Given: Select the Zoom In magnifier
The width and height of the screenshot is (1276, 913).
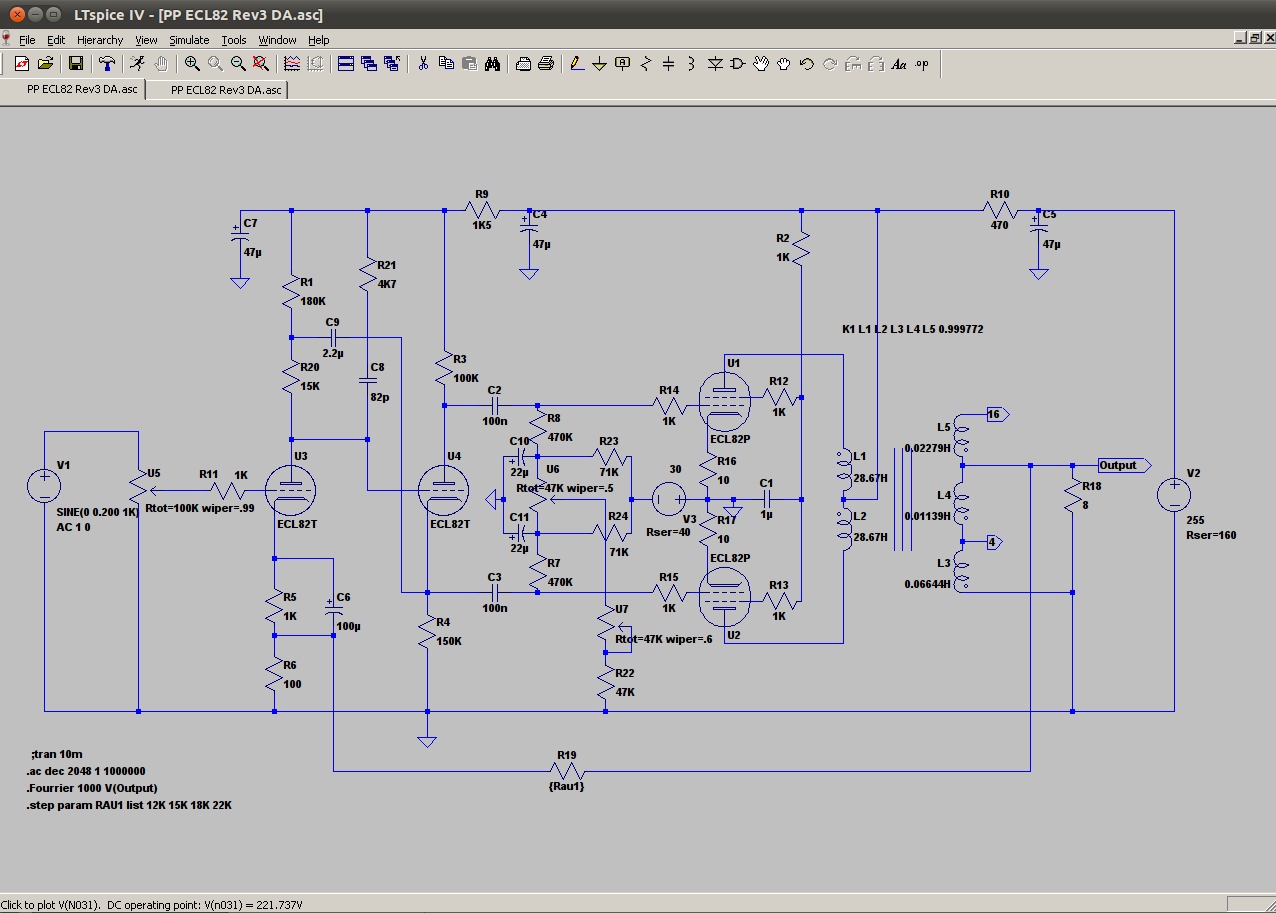Looking at the screenshot, I should [191, 64].
